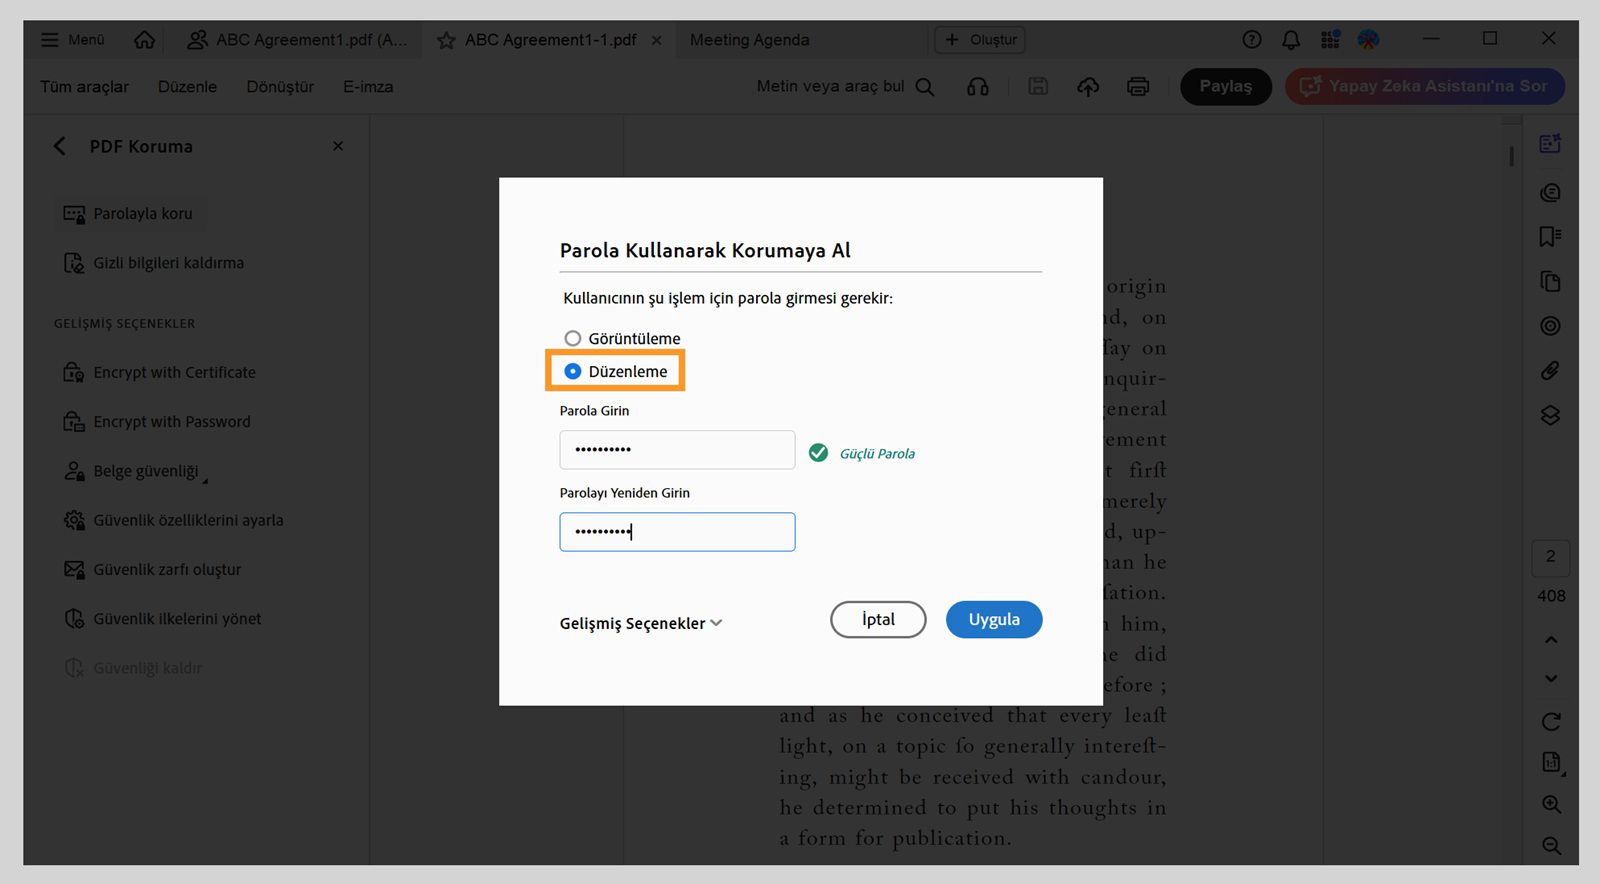Select Güvenlik özelliklerini ayarla

coord(174,520)
